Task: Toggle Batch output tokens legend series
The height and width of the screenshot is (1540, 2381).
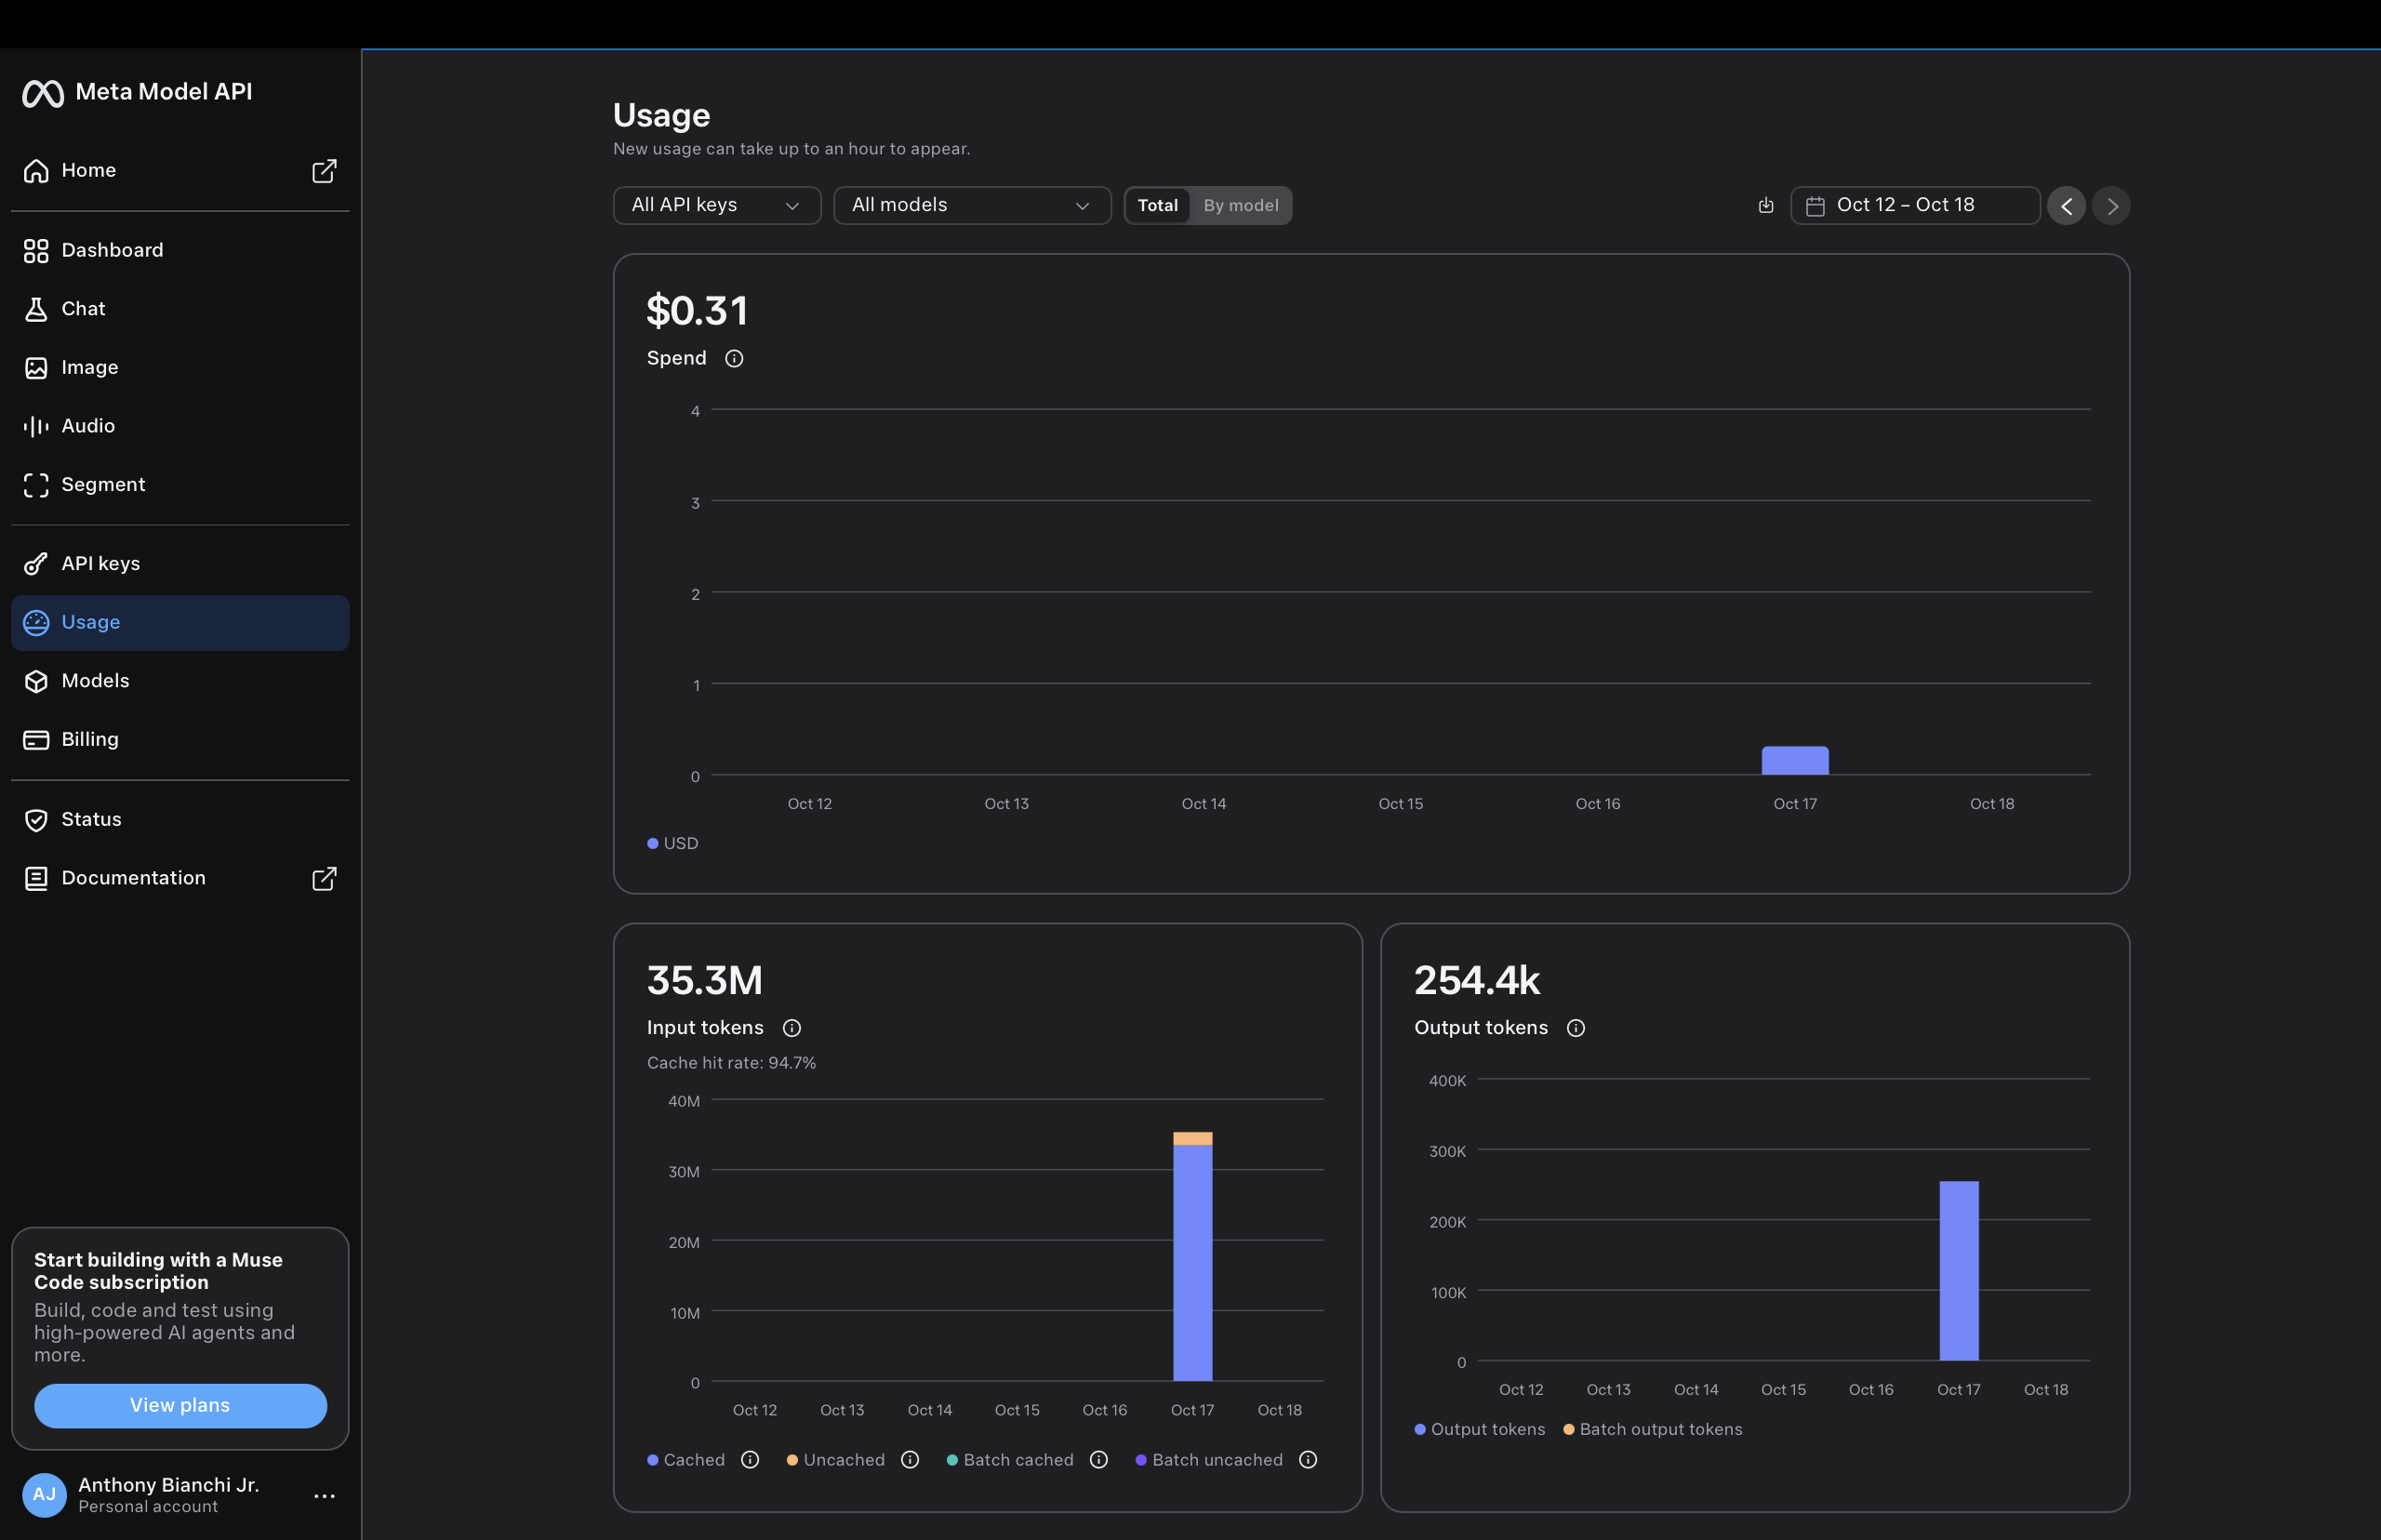Action: (x=1653, y=1429)
